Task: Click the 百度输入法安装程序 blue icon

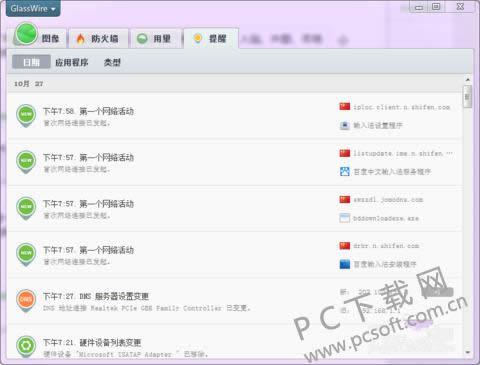Action: [344, 264]
